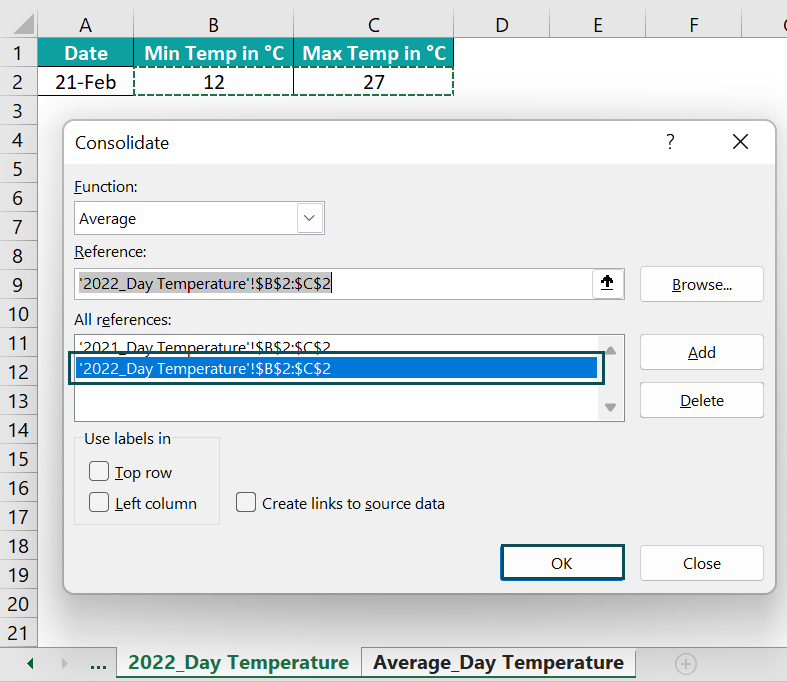
Task: Select column F header
Action: [x=694, y=25]
